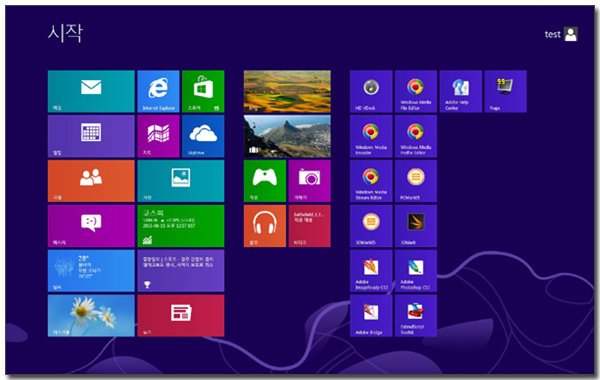The width and height of the screenshot is (600, 380).
Task: Launch Windows Media Profile Editor tile
Action: [x=416, y=136]
